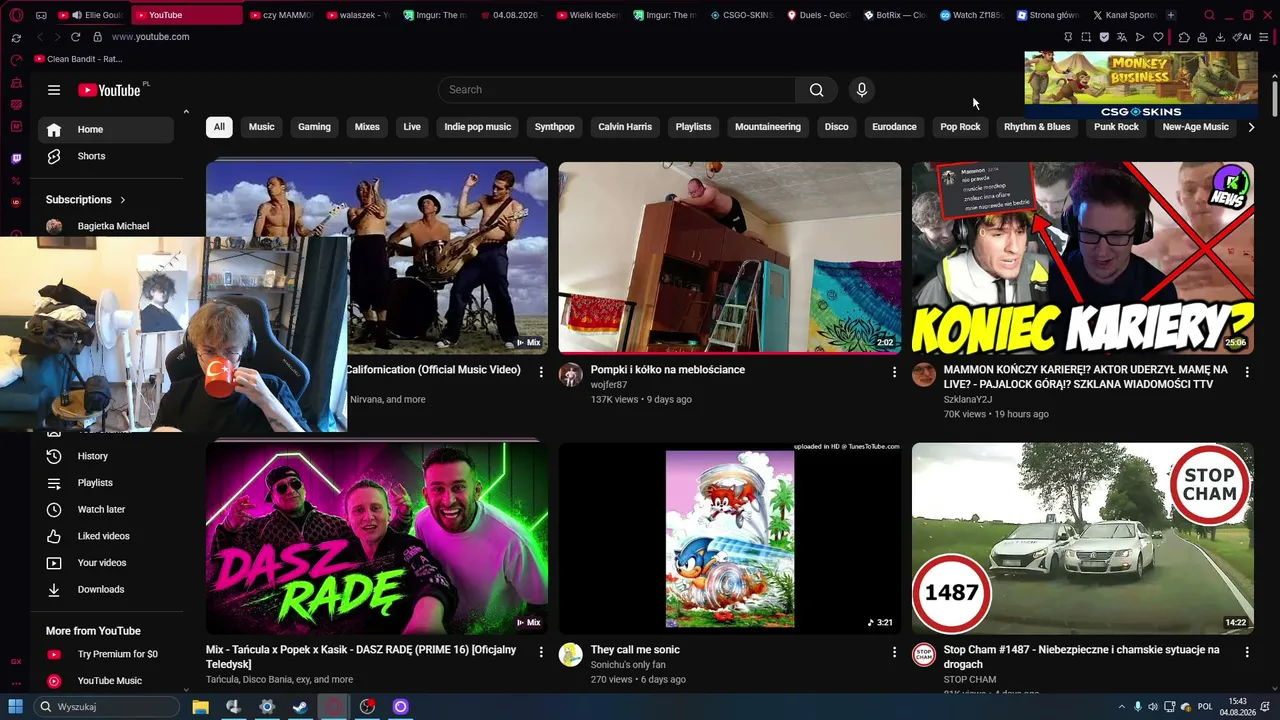1280x720 pixels.
Task: Click the search magnifier button
Action: (x=817, y=90)
